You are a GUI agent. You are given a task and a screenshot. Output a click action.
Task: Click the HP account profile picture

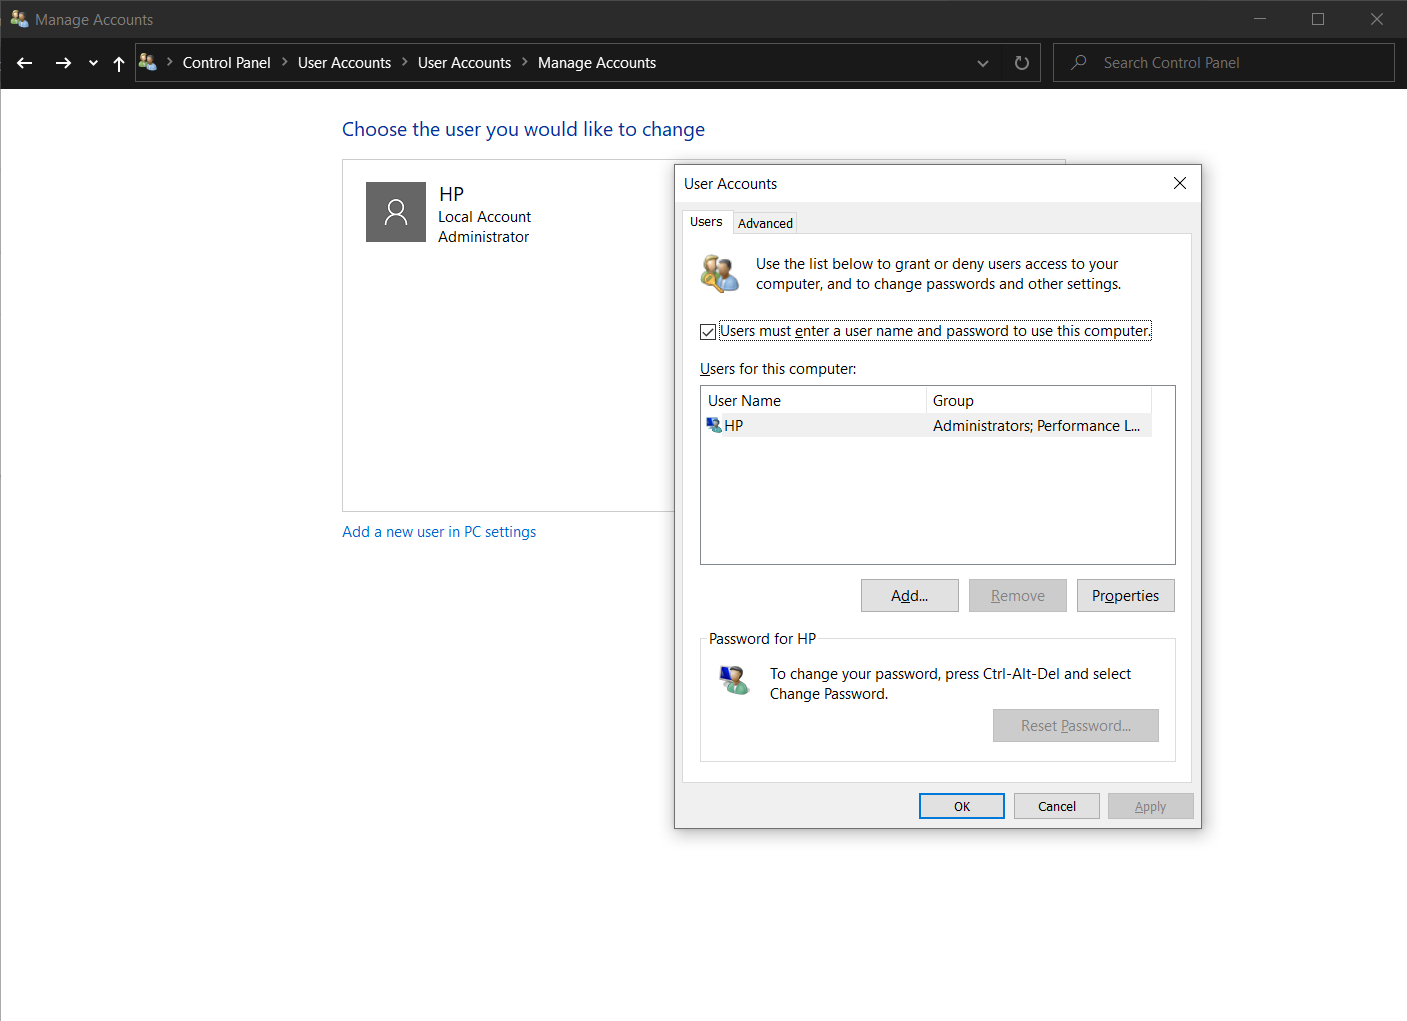395,211
